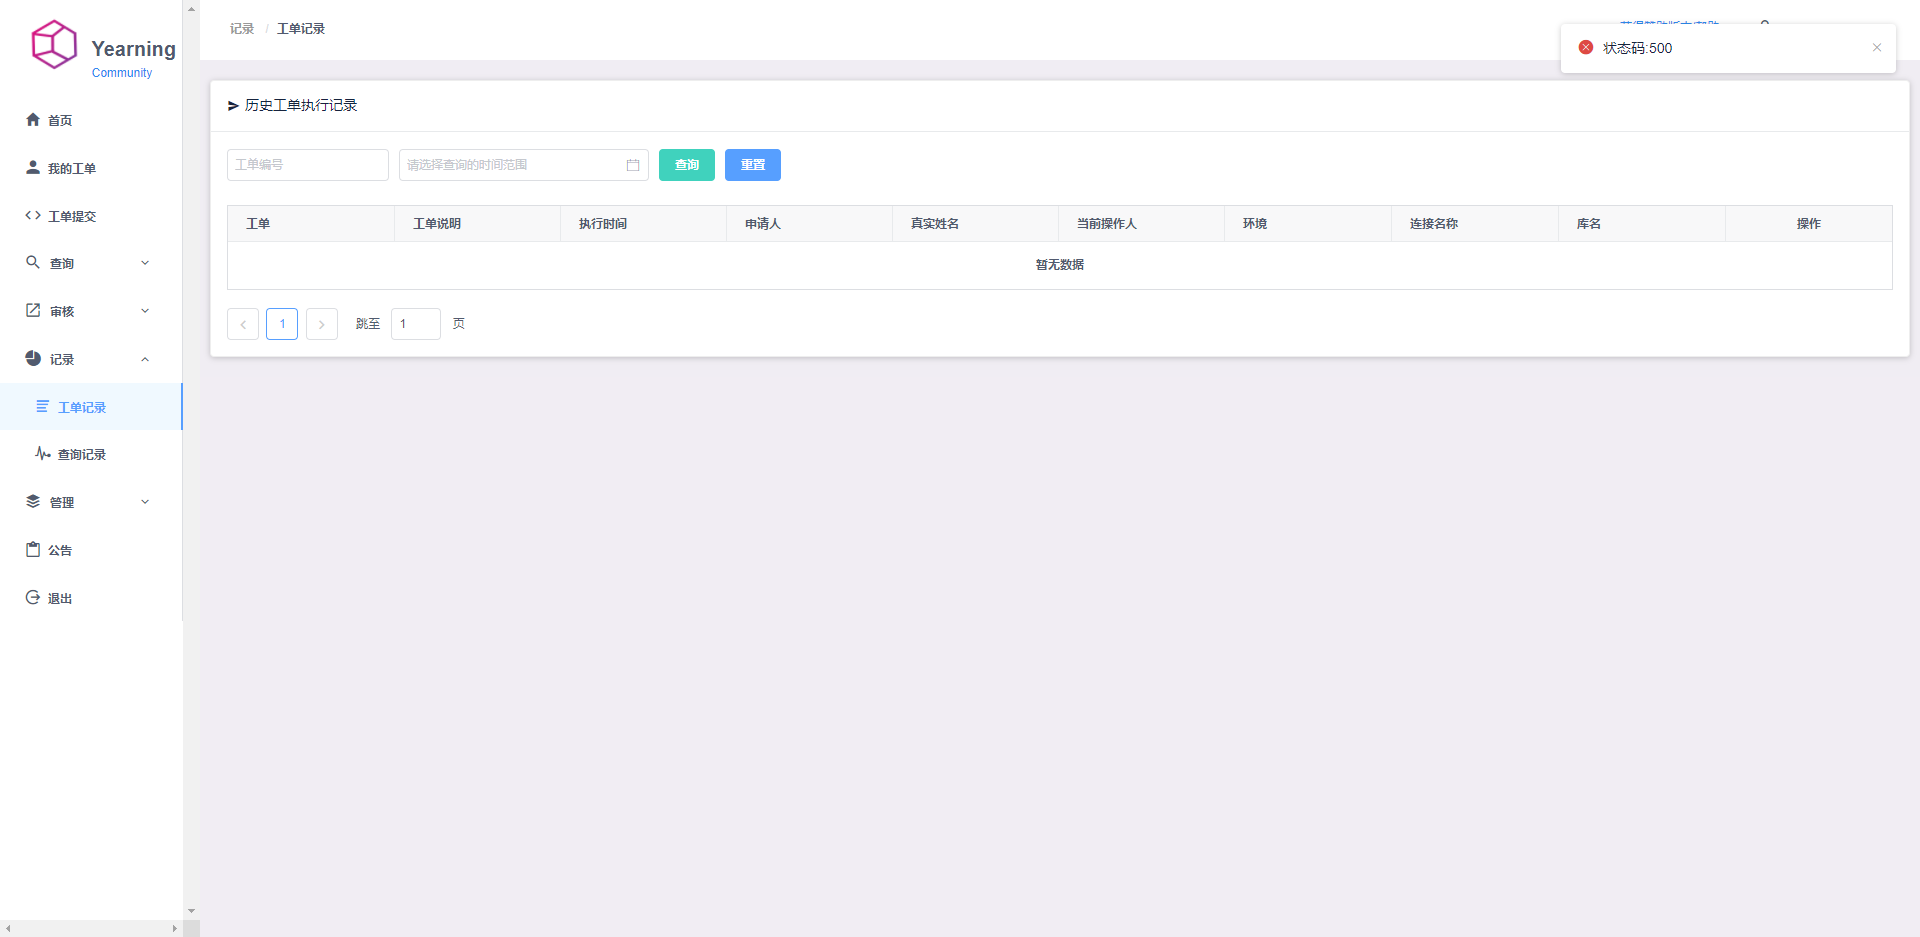Viewport: 1920px width, 937px height.
Task: Click the 工单提交 code icon
Action: [33, 215]
